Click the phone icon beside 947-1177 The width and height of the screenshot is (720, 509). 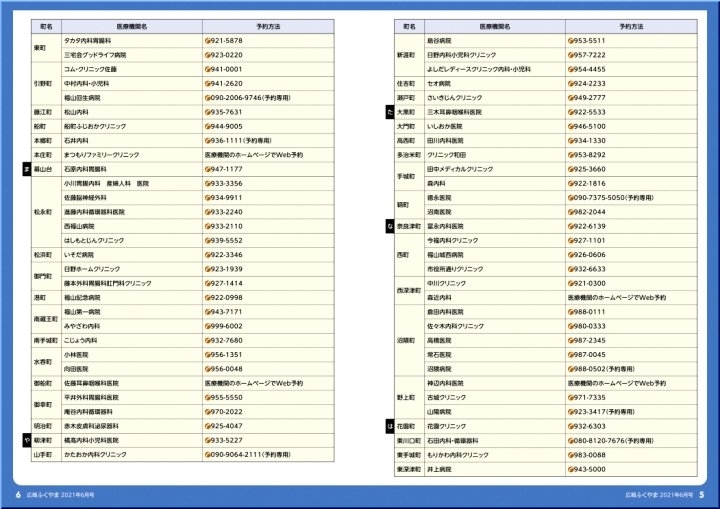pyautogui.click(x=208, y=170)
